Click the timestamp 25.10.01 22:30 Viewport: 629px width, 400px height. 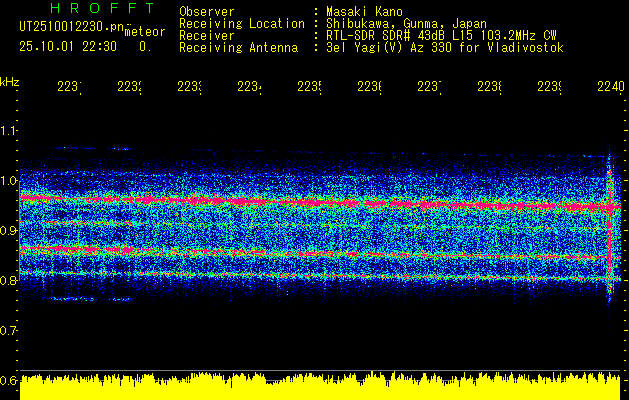coord(68,47)
